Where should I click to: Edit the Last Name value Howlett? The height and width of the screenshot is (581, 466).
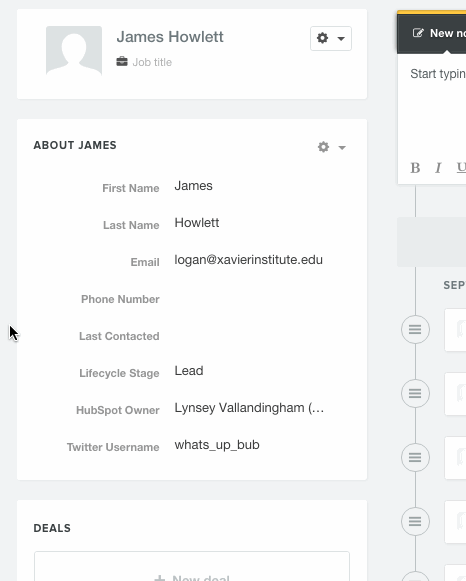click(x=197, y=223)
